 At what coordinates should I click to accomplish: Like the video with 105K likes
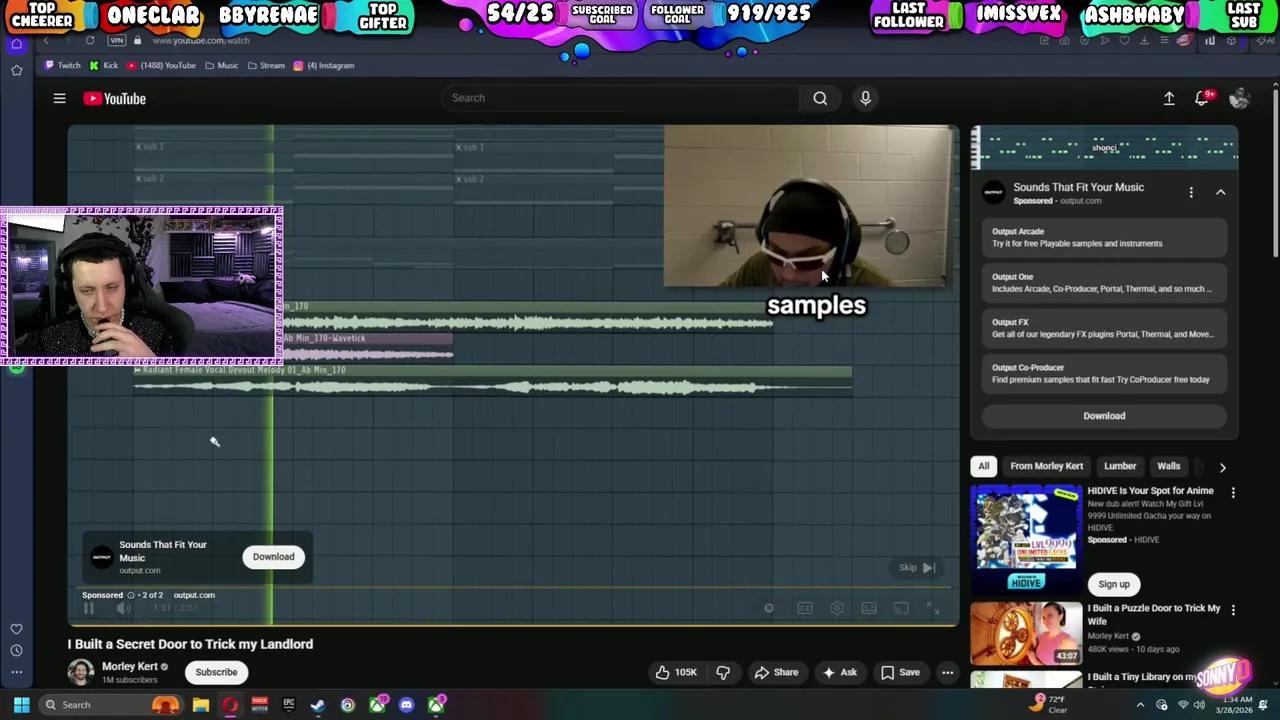pyautogui.click(x=676, y=672)
